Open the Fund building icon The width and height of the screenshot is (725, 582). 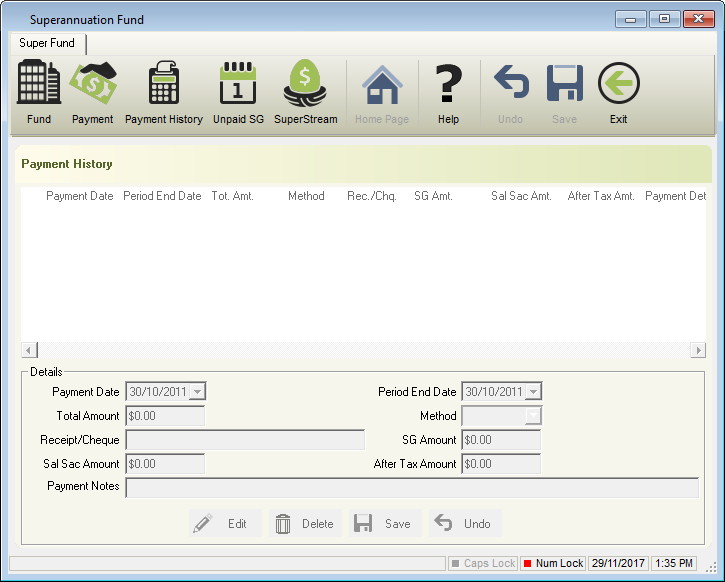click(x=39, y=82)
